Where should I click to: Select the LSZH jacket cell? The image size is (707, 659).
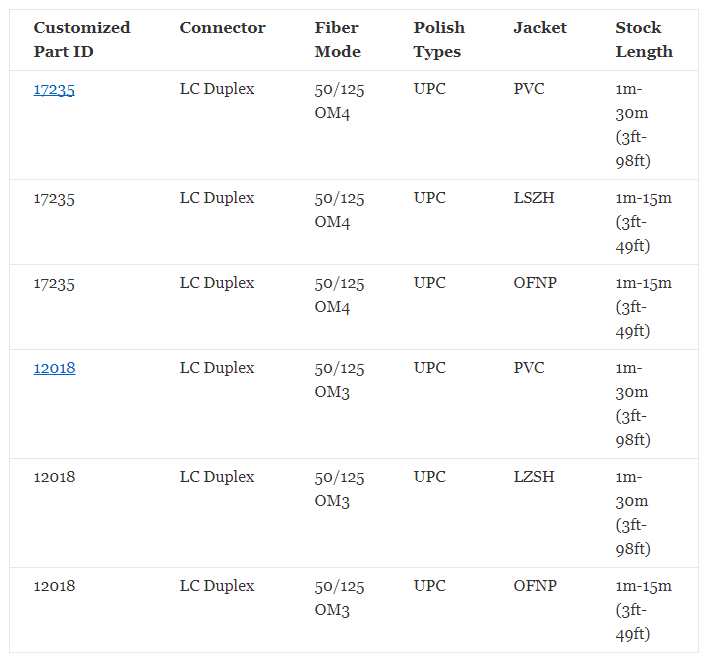(x=534, y=198)
